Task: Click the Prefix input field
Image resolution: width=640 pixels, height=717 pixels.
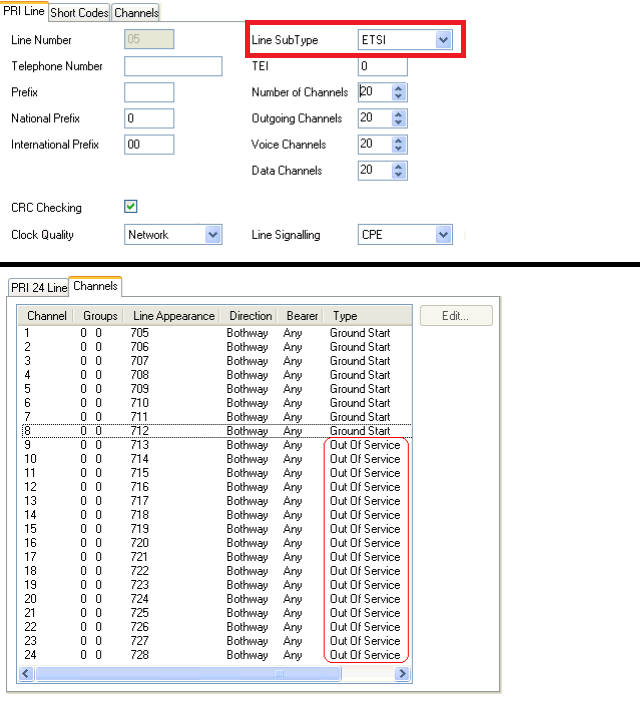Action: tap(149, 92)
